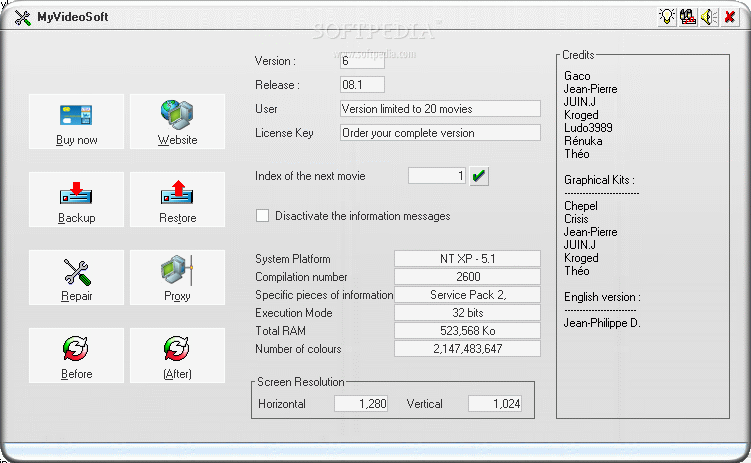Select the System Platform value NT XP - 5.1
751x463 pixels.
point(467,259)
